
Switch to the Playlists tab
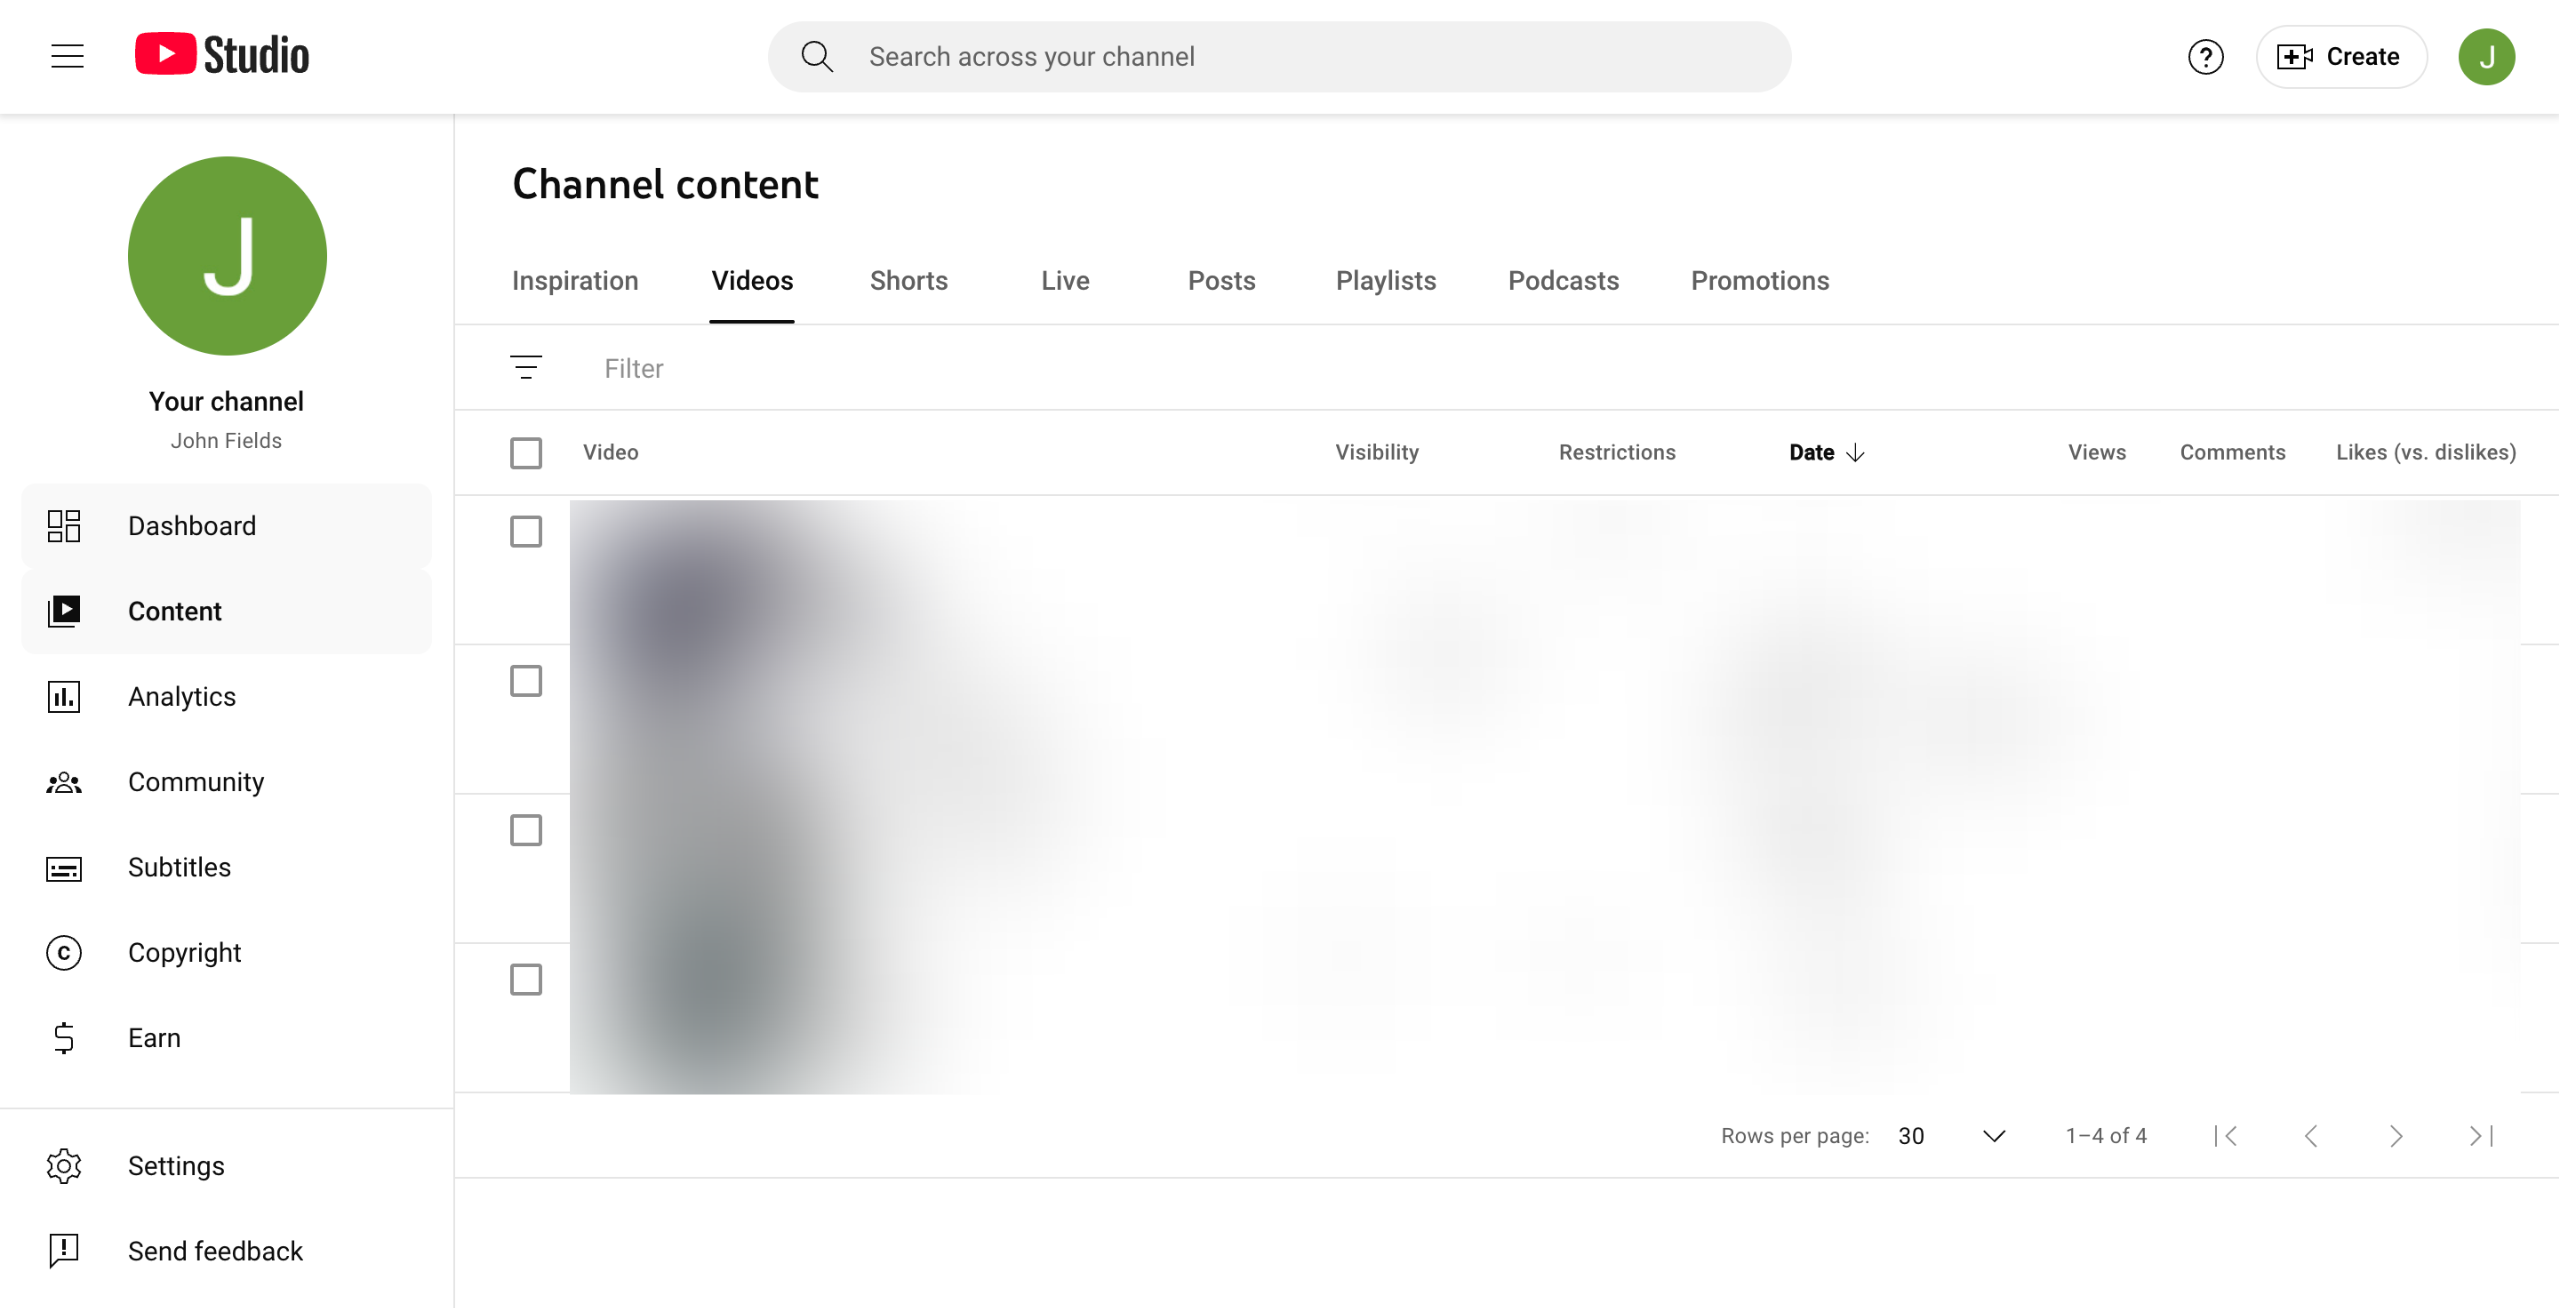click(1385, 281)
